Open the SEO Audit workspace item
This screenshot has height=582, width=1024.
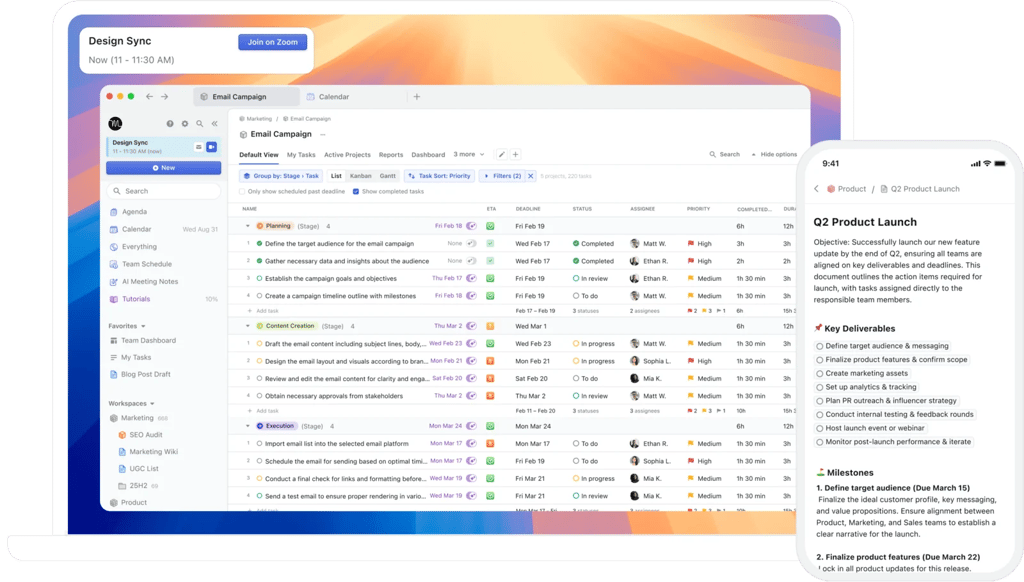click(x=140, y=435)
